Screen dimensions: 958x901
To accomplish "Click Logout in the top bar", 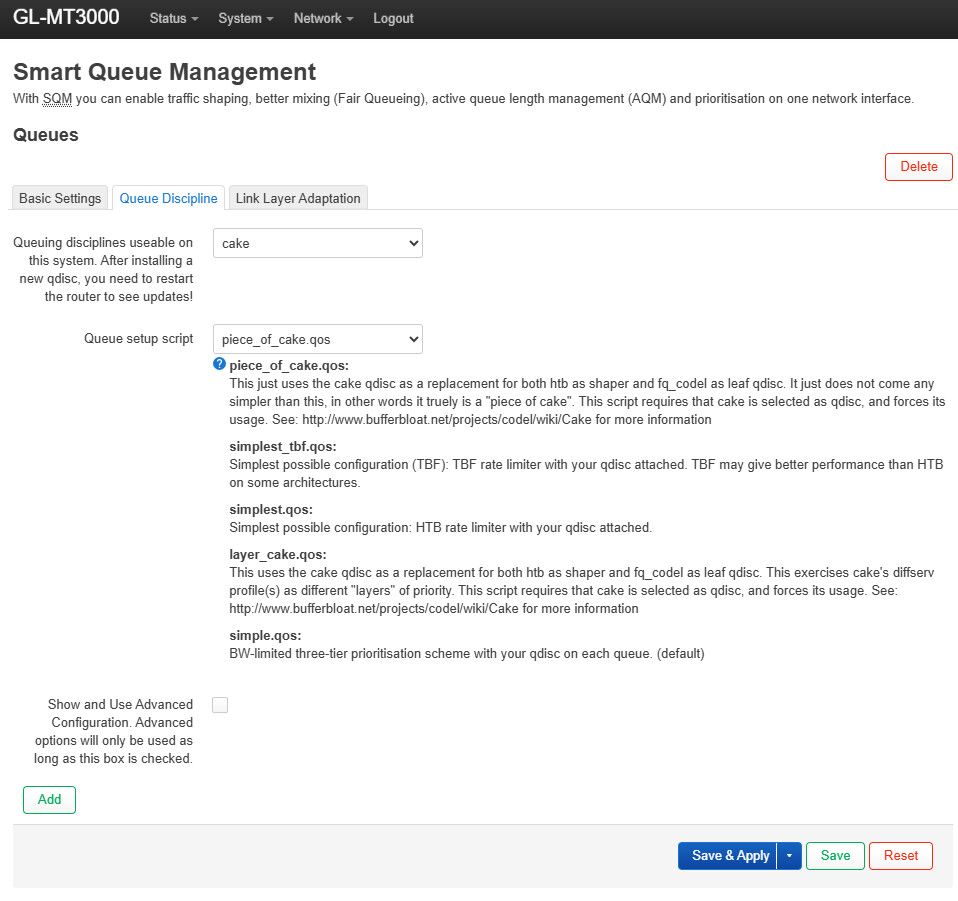I will tap(393, 19).
